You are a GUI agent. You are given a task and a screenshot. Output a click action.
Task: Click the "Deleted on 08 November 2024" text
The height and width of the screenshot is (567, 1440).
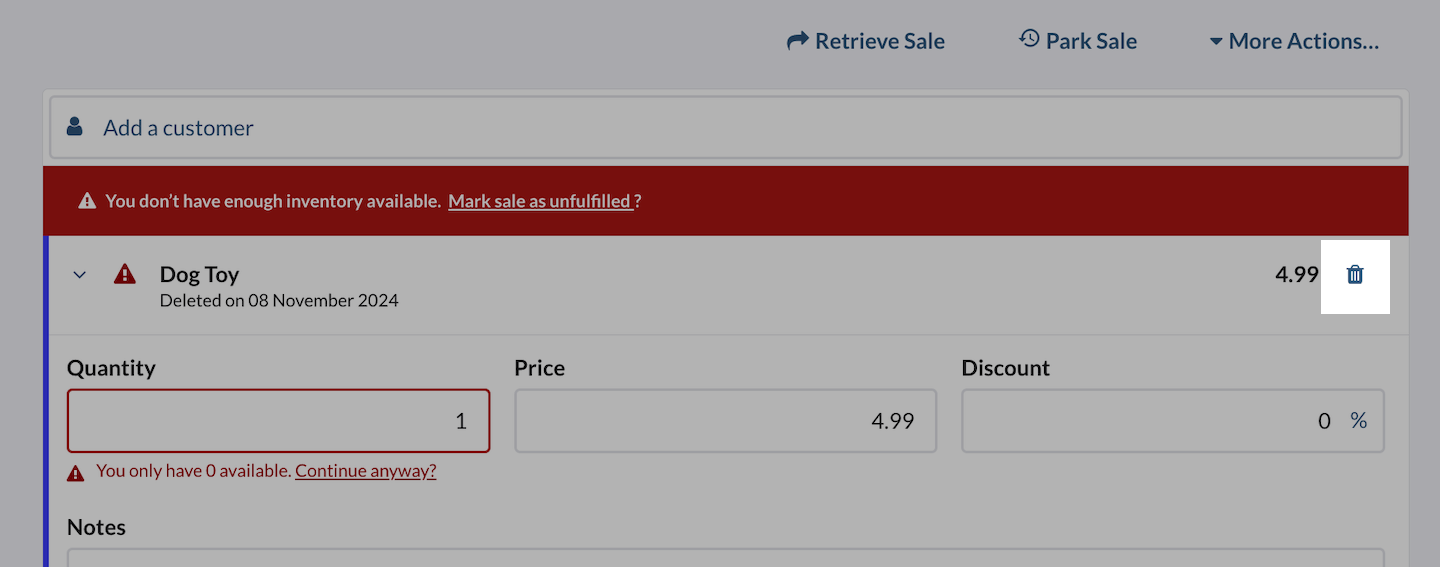(x=279, y=300)
